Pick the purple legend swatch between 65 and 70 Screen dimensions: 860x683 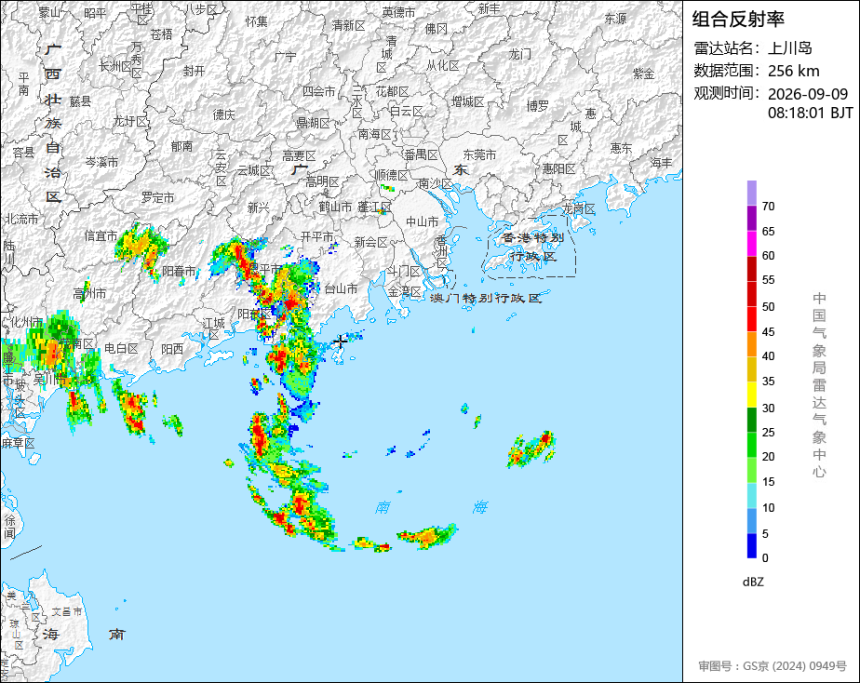click(751, 218)
